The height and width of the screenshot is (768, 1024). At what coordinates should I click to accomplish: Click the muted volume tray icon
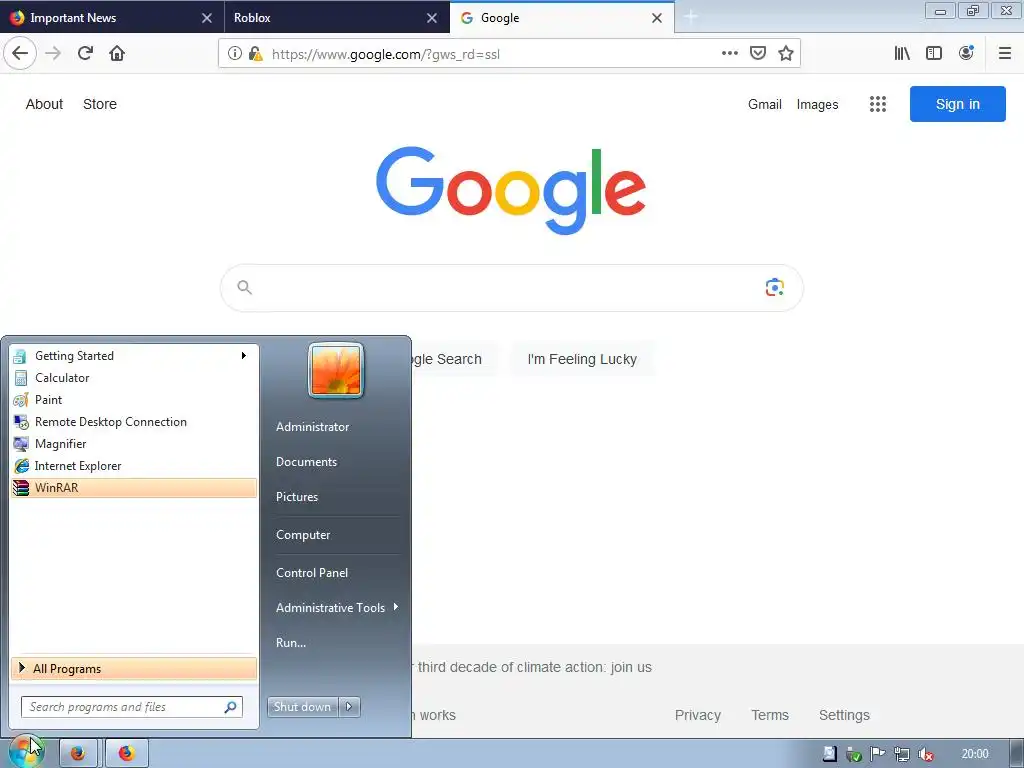click(x=925, y=754)
